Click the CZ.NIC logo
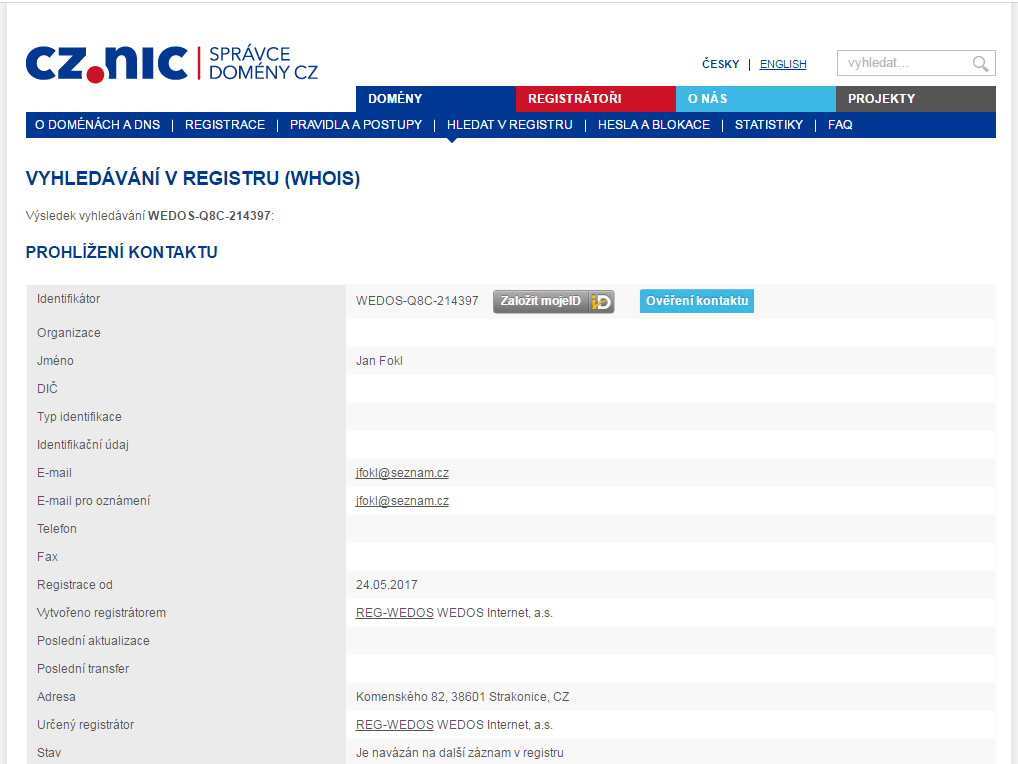1018x764 pixels. point(172,64)
